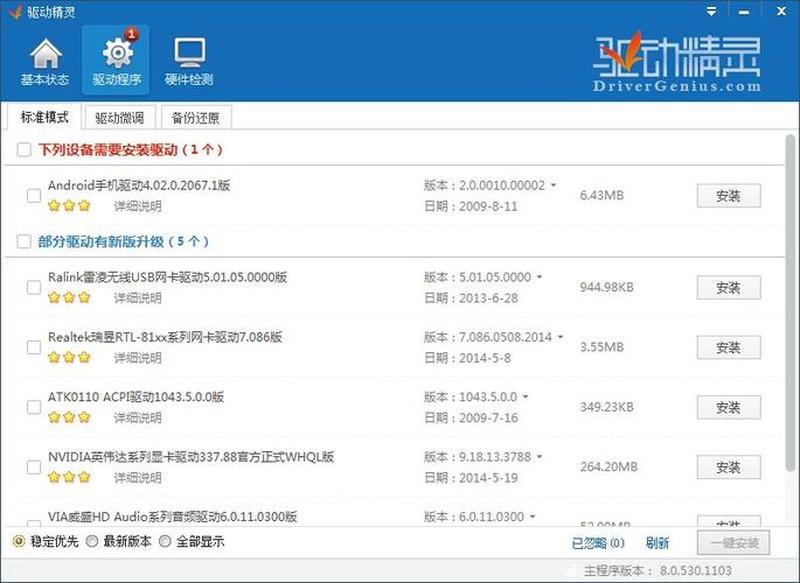Click the 驱动精灵 app logo in title bar
This screenshot has height=583, width=800.
15,11
